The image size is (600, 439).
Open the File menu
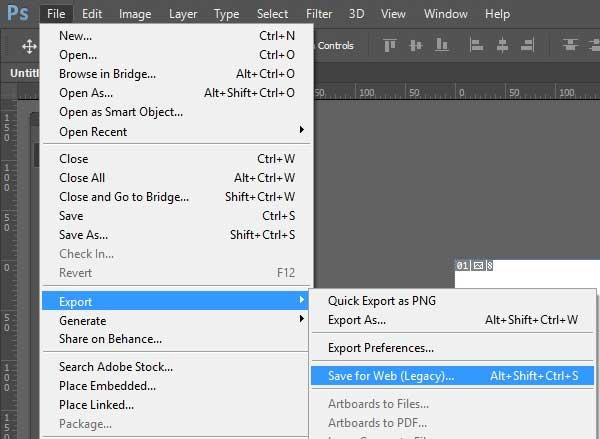coord(56,14)
